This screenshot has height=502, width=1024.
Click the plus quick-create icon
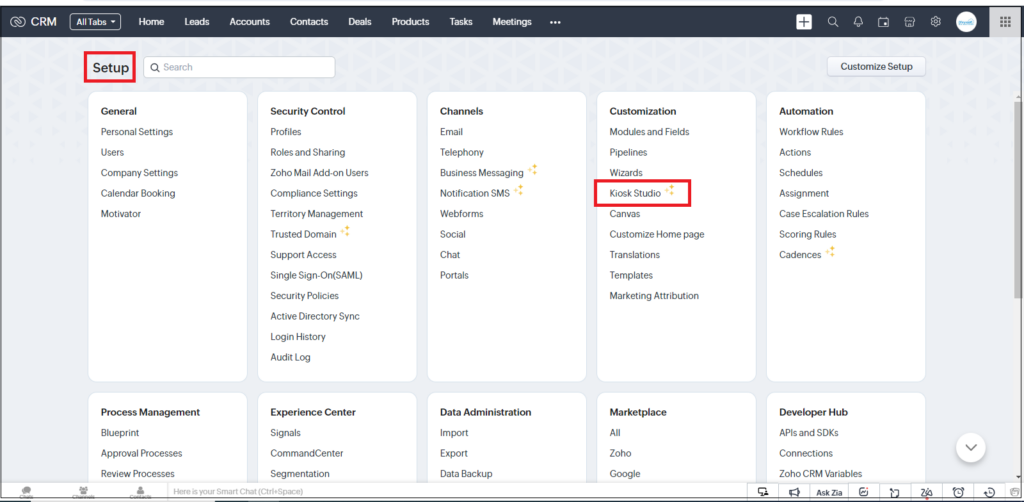point(804,22)
